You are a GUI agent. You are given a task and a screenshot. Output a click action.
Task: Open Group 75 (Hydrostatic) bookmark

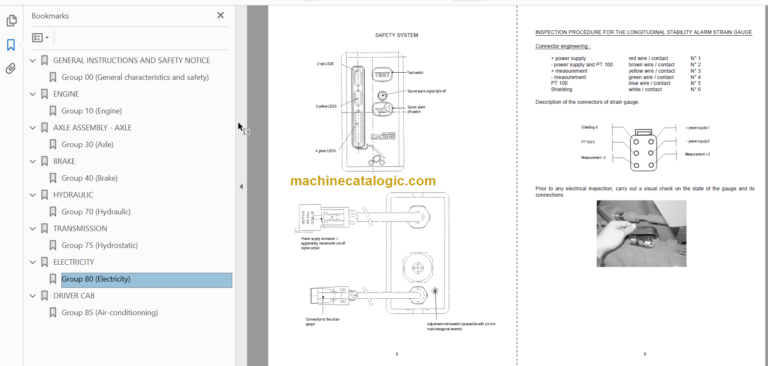point(99,245)
